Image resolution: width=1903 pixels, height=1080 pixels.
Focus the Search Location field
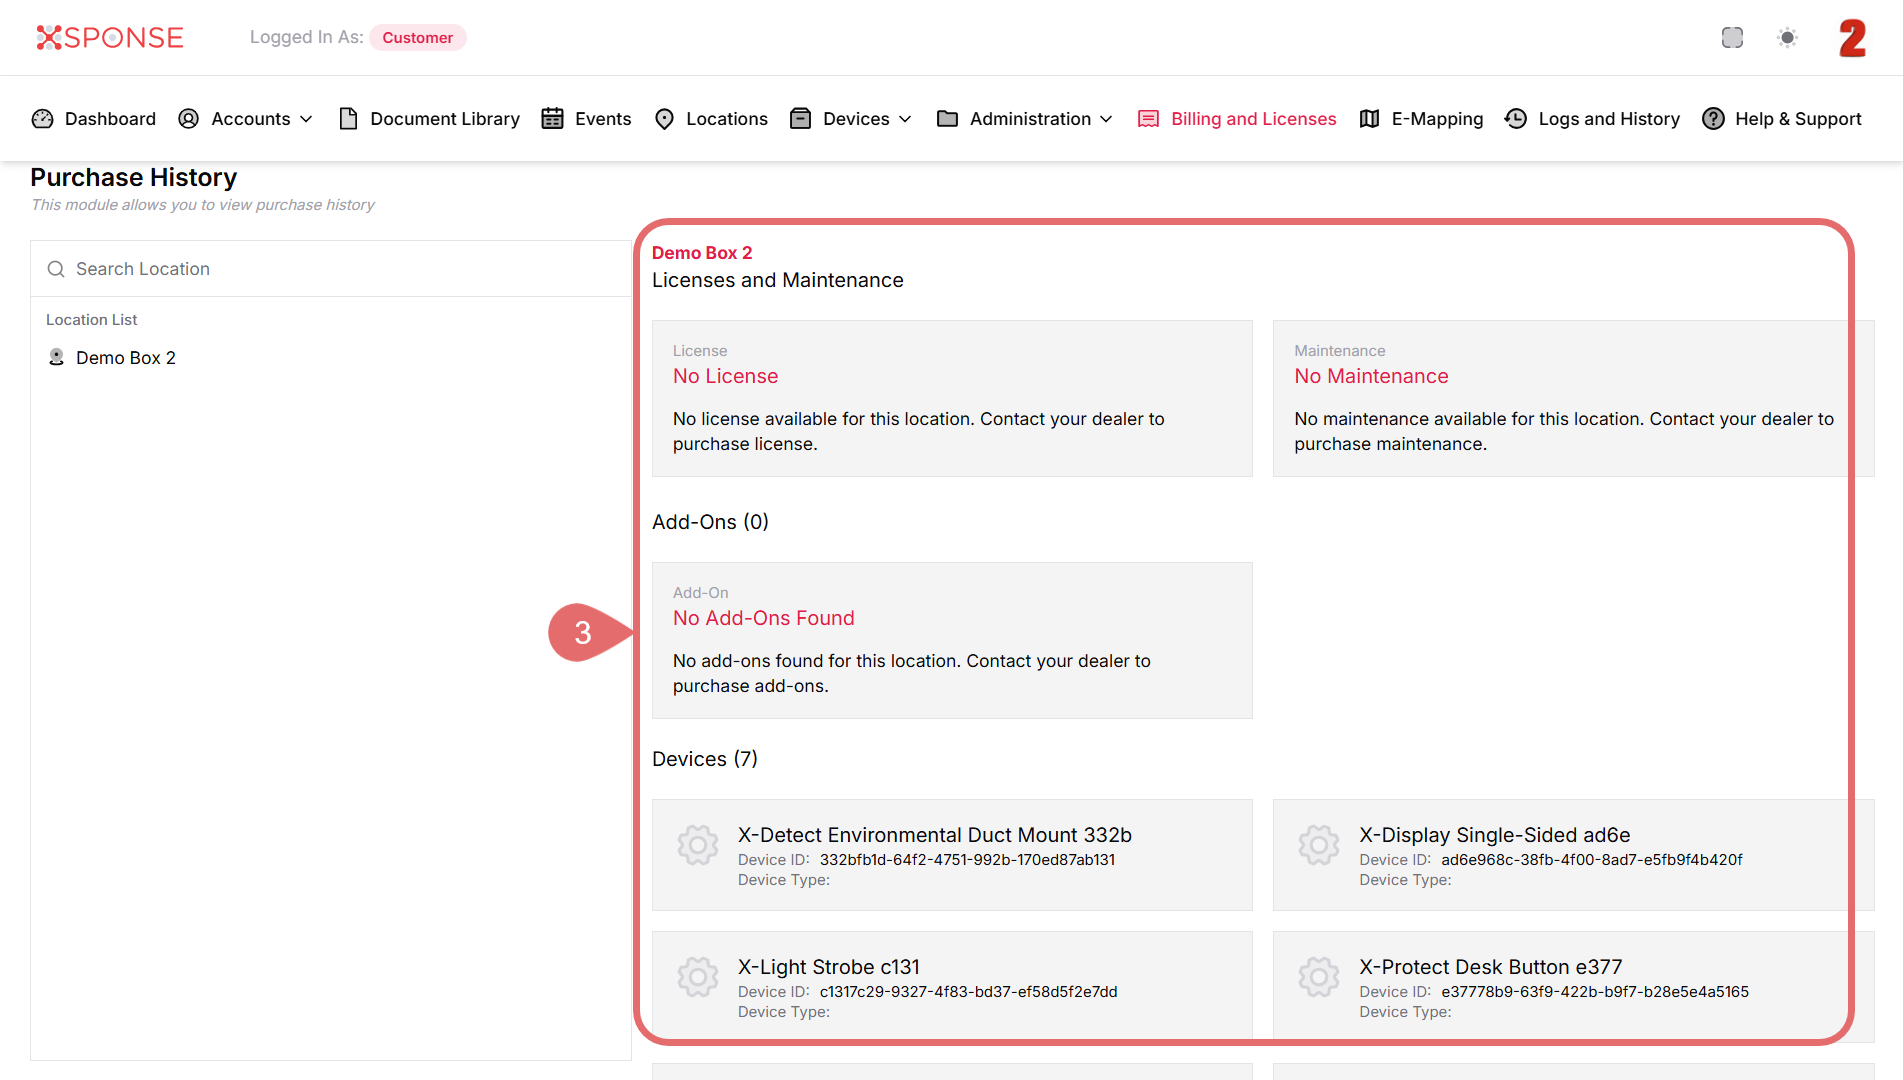point(330,269)
